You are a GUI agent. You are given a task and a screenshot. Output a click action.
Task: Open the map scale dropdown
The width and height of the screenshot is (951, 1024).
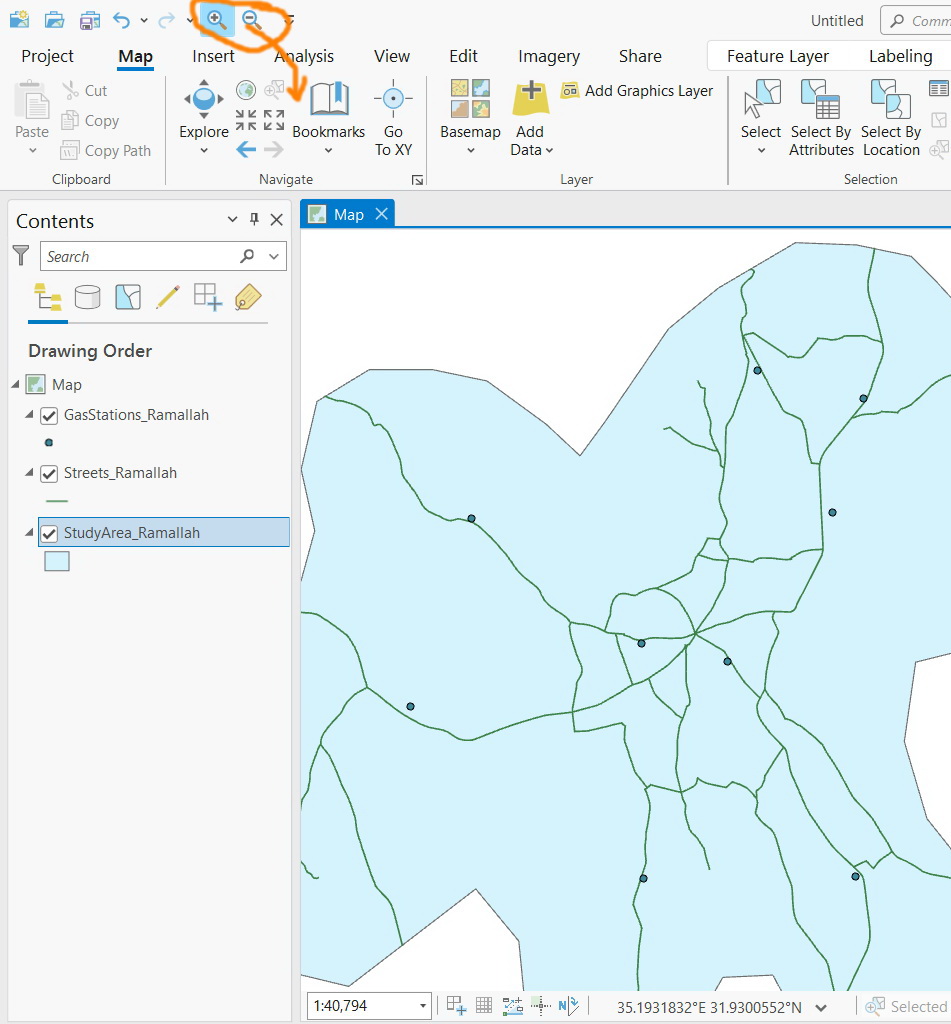coord(423,1006)
